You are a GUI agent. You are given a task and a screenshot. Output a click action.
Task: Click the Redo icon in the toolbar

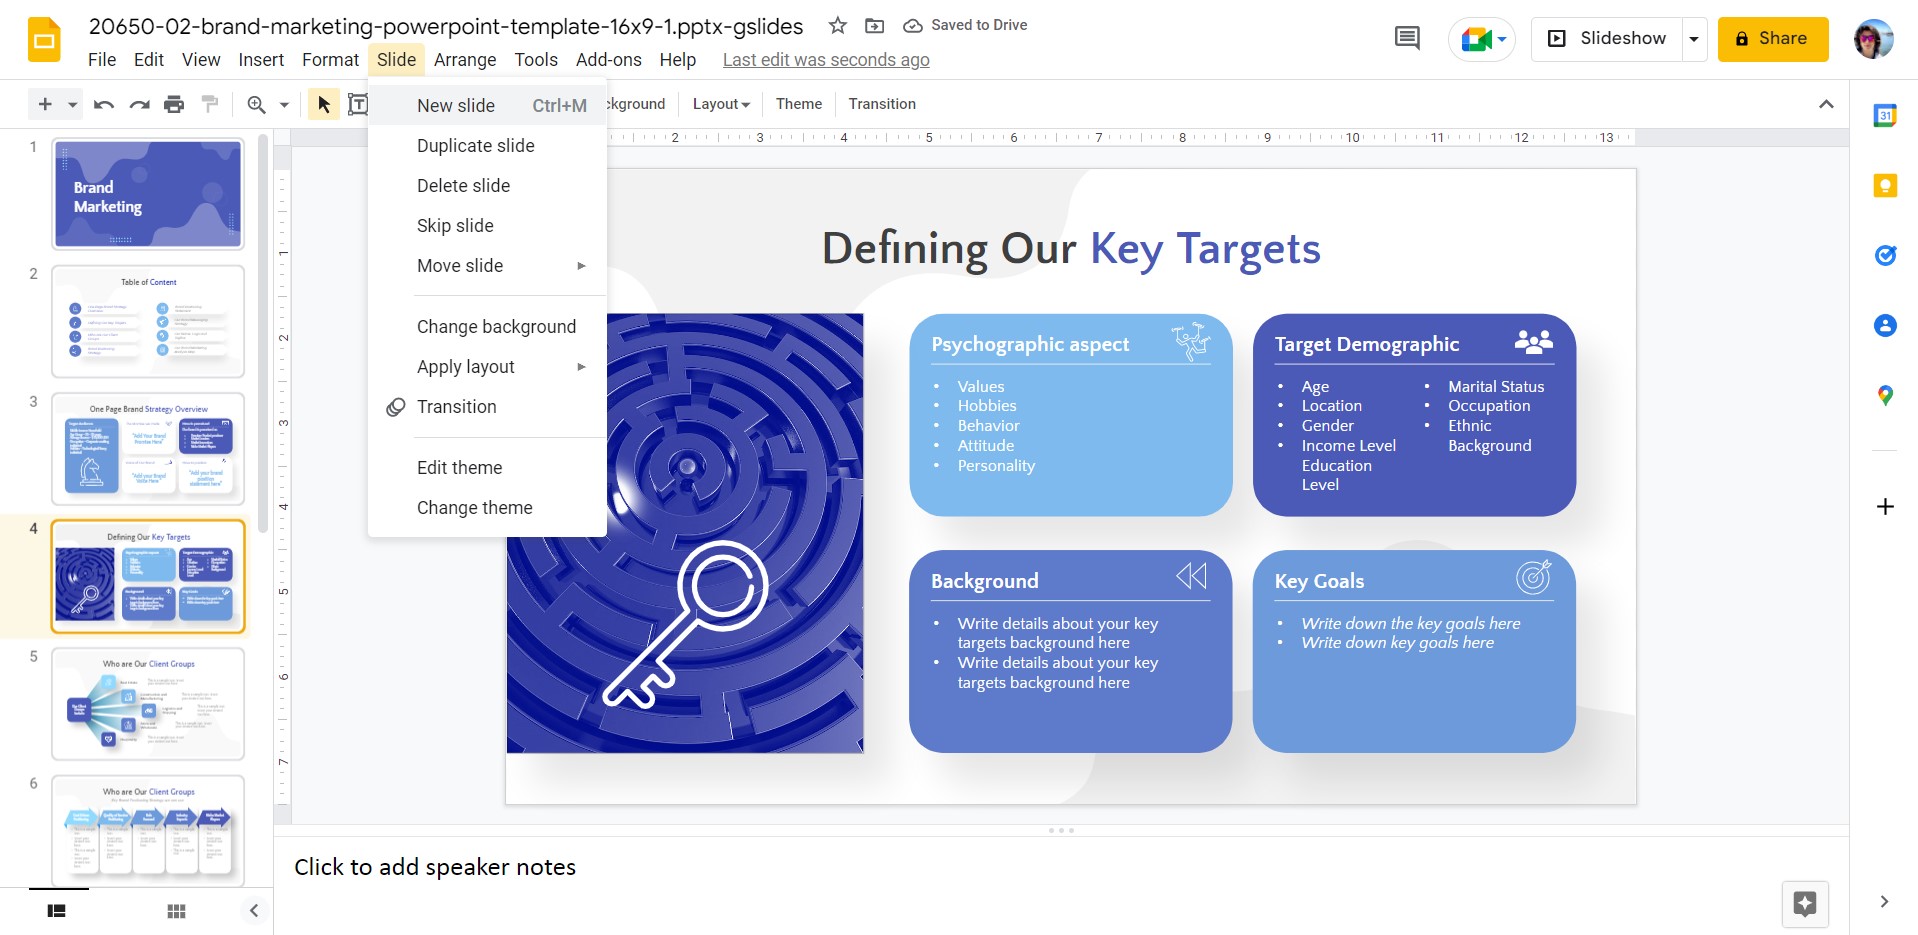(139, 104)
